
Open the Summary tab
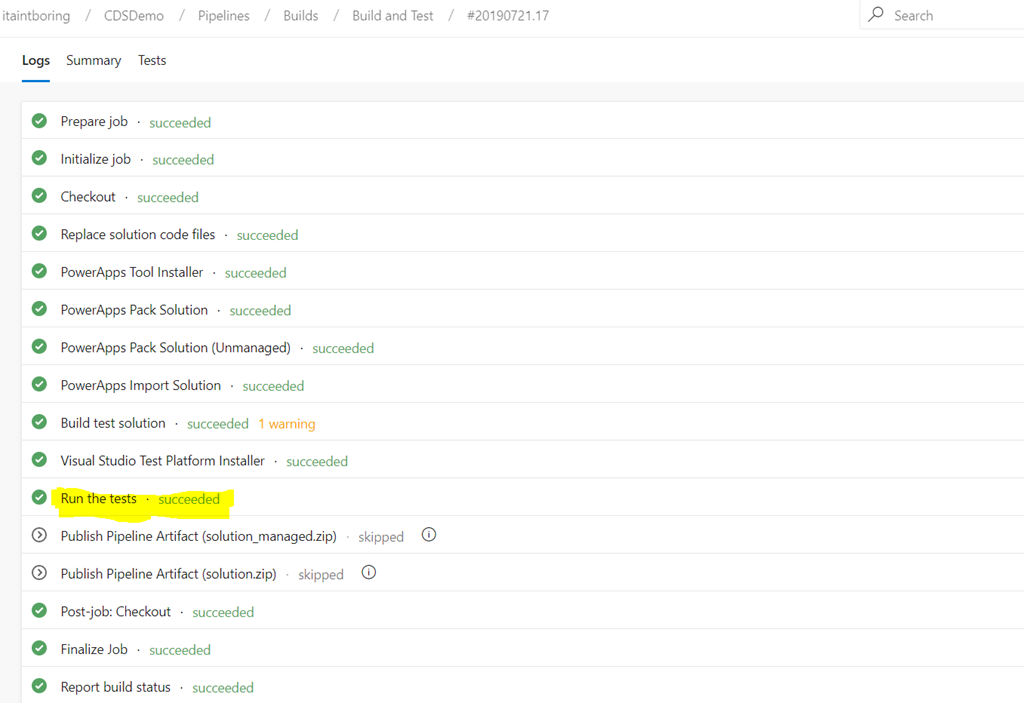93,60
